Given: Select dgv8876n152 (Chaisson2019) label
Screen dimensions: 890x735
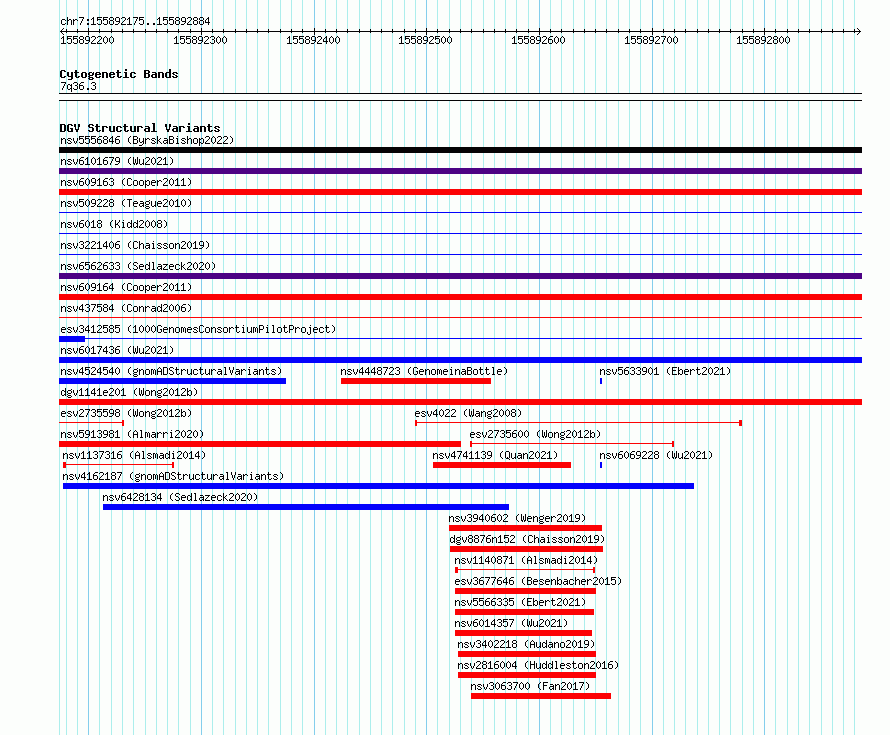Looking at the screenshot, I should (527, 539).
